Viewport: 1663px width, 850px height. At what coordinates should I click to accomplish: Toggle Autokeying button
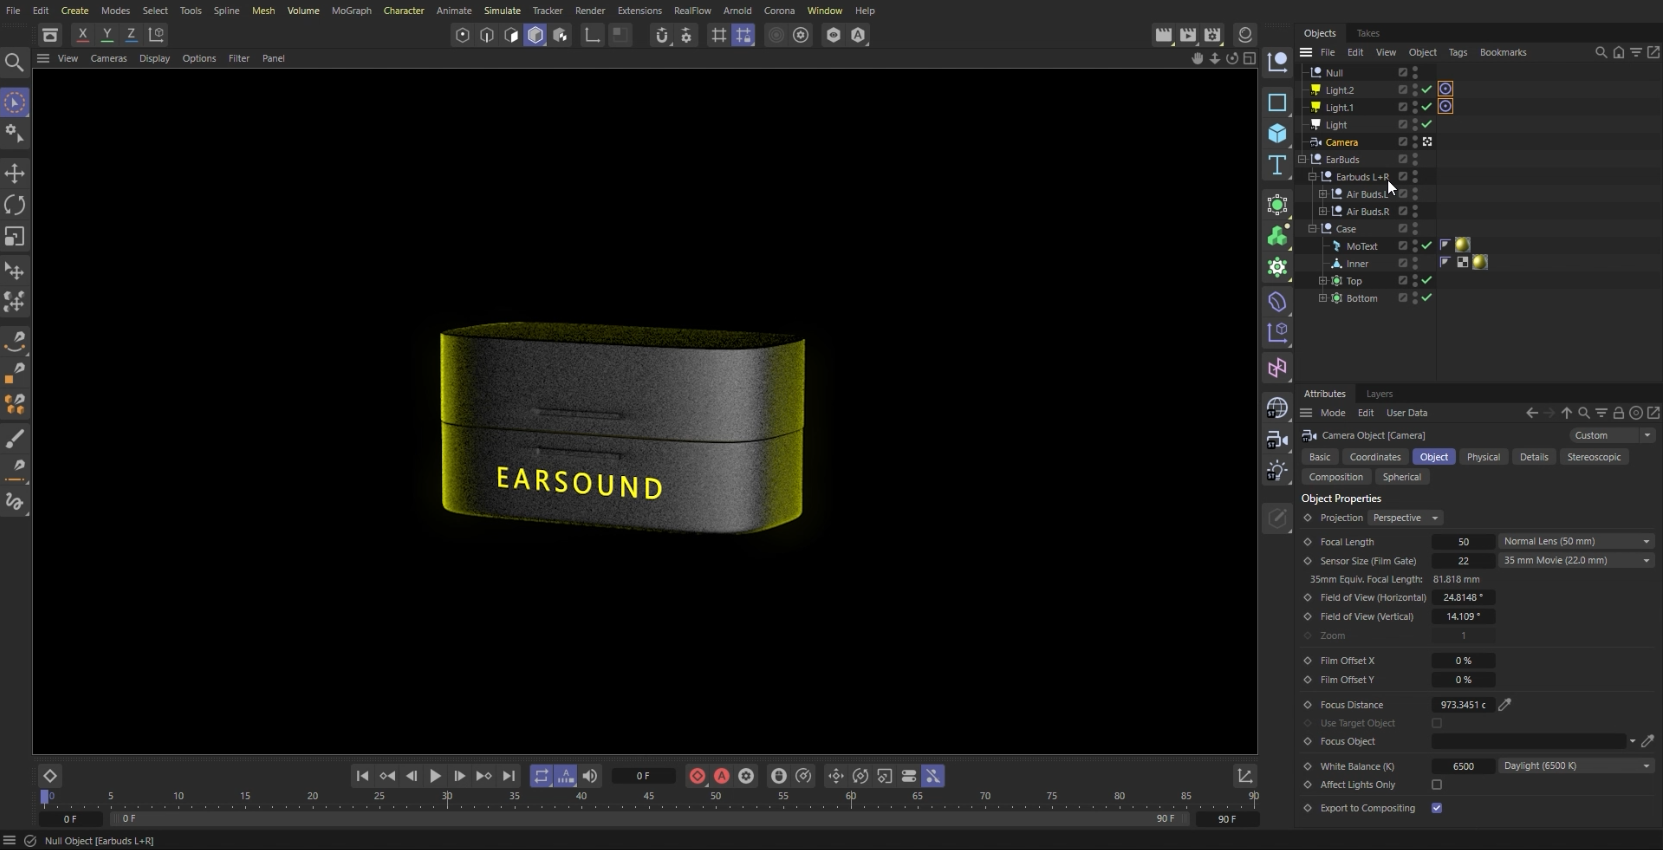721,776
